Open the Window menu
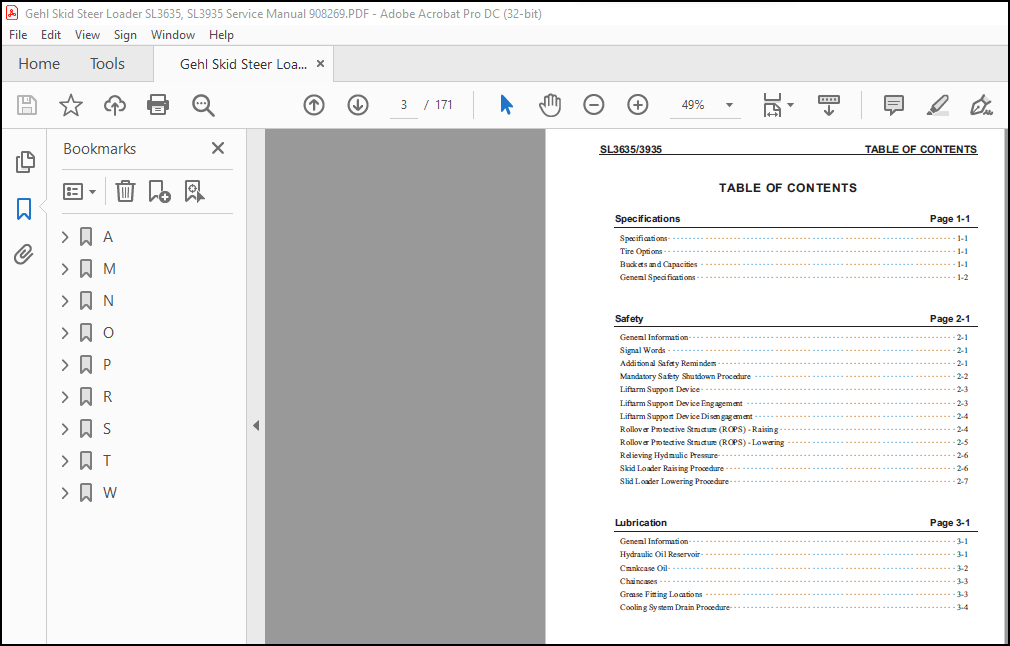Screen dimensions: 1010x646 (x=173, y=35)
